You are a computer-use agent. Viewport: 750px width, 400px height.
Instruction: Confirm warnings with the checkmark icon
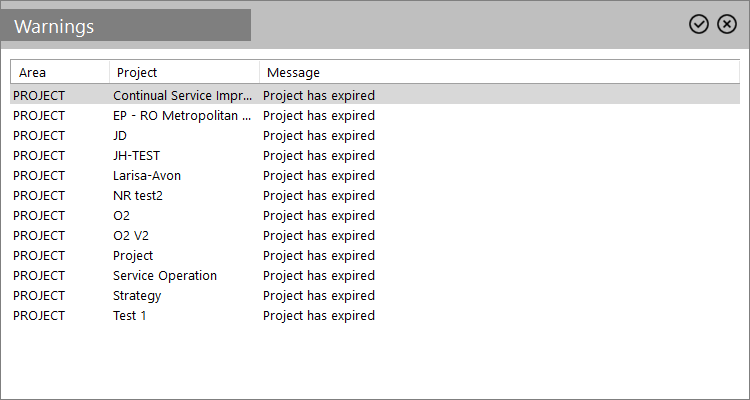click(x=698, y=24)
